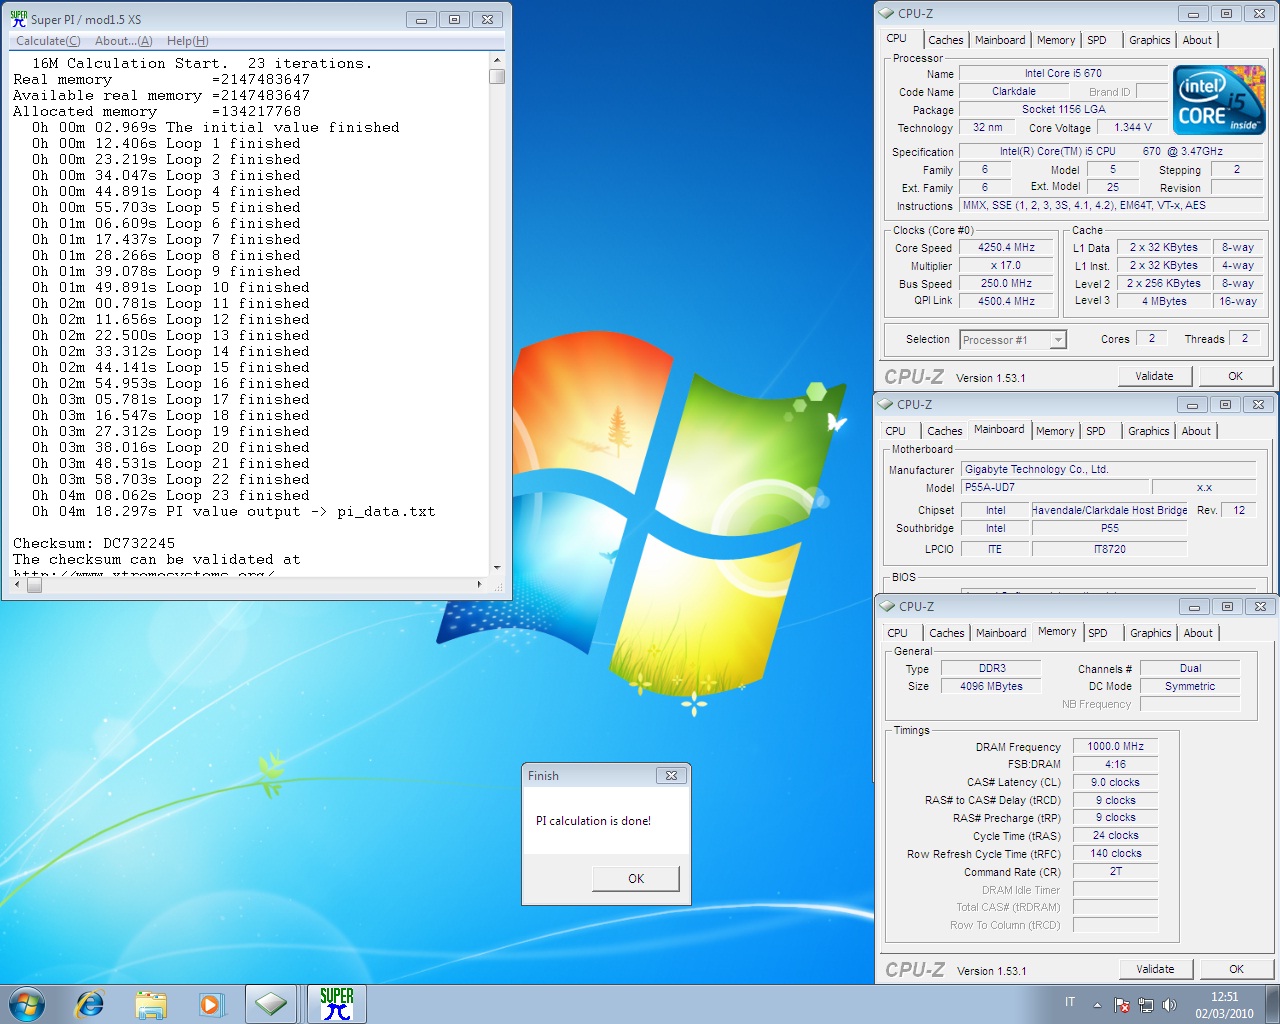This screenshot has width=1280, height=1024.
Task: Click the network tray icon
Action: pyautogui.click(x=1146, y=1005)
